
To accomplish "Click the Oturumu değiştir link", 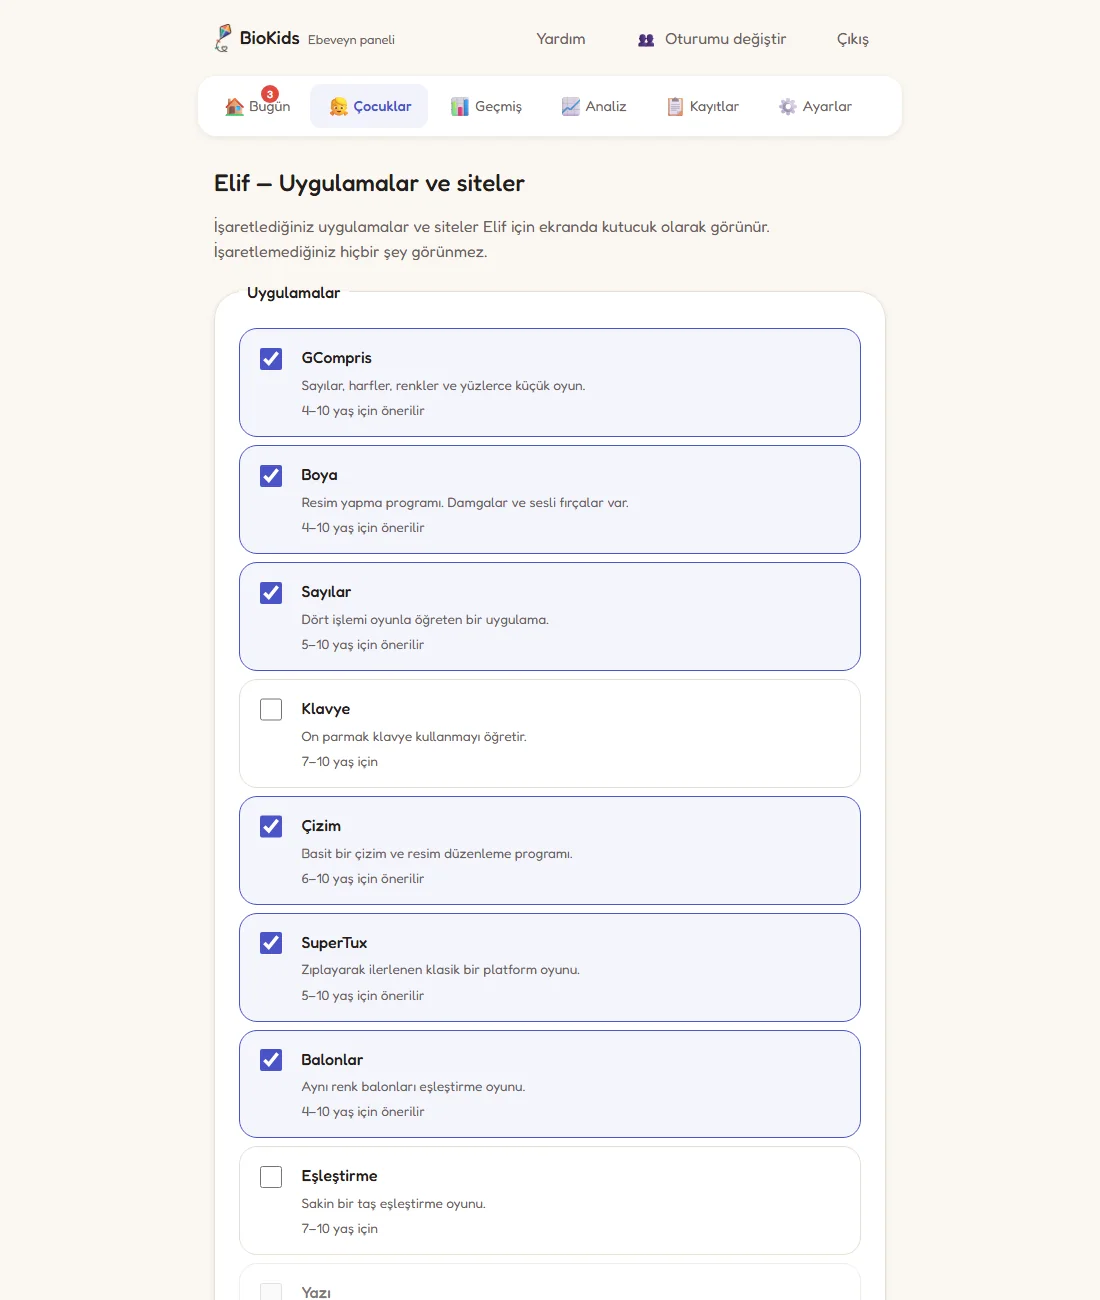I will point(712,39).
